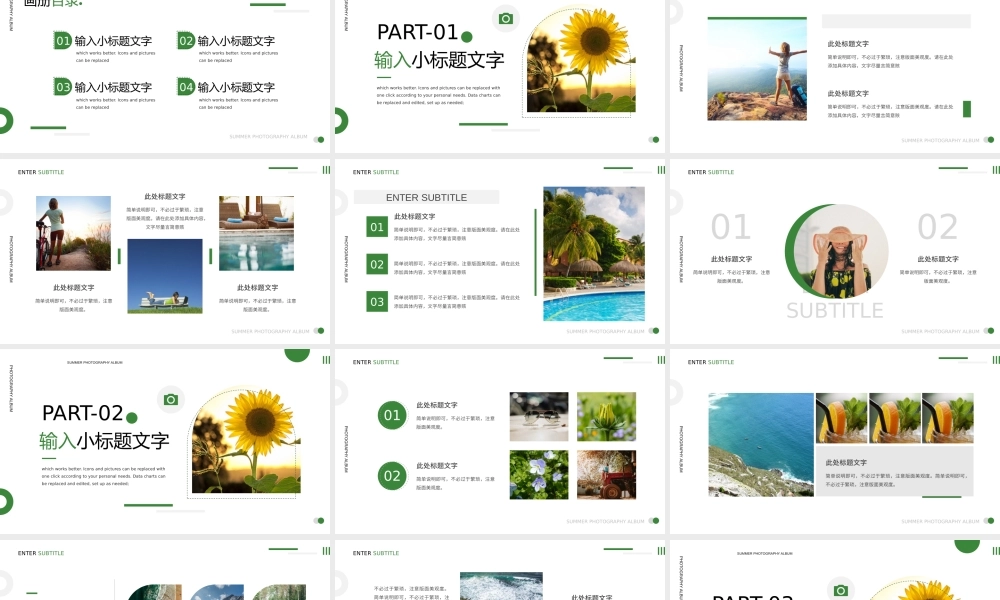Click the large gray SUBTITLE text under the hat portrait
The width and height of the screenshot is (1000, 600).
[835, 311]
